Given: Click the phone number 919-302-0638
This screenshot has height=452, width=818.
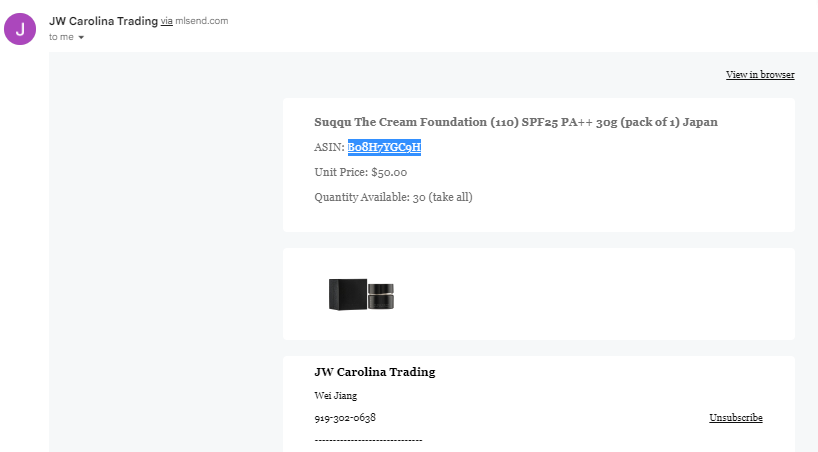Looking at the screenshot, I should (345, 418).
